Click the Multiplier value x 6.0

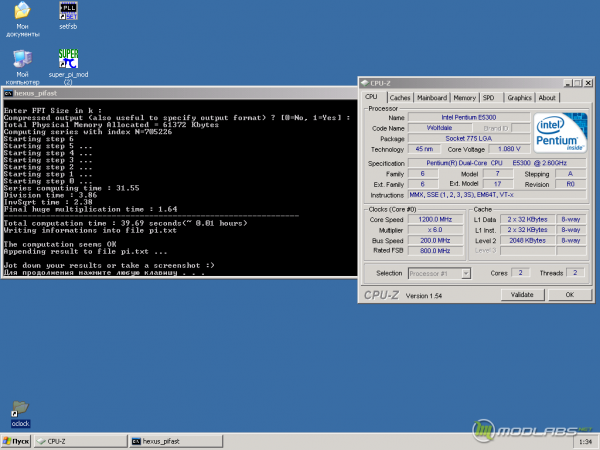pyautogui.click(x=435, y=230)
